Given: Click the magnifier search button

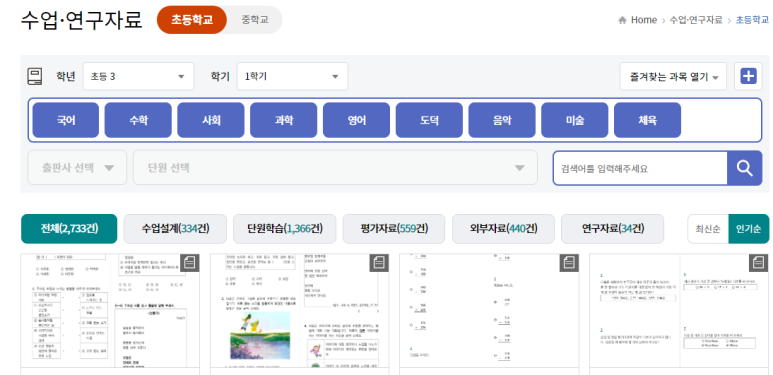Looking at the screenshot, I should coord(744,168).
